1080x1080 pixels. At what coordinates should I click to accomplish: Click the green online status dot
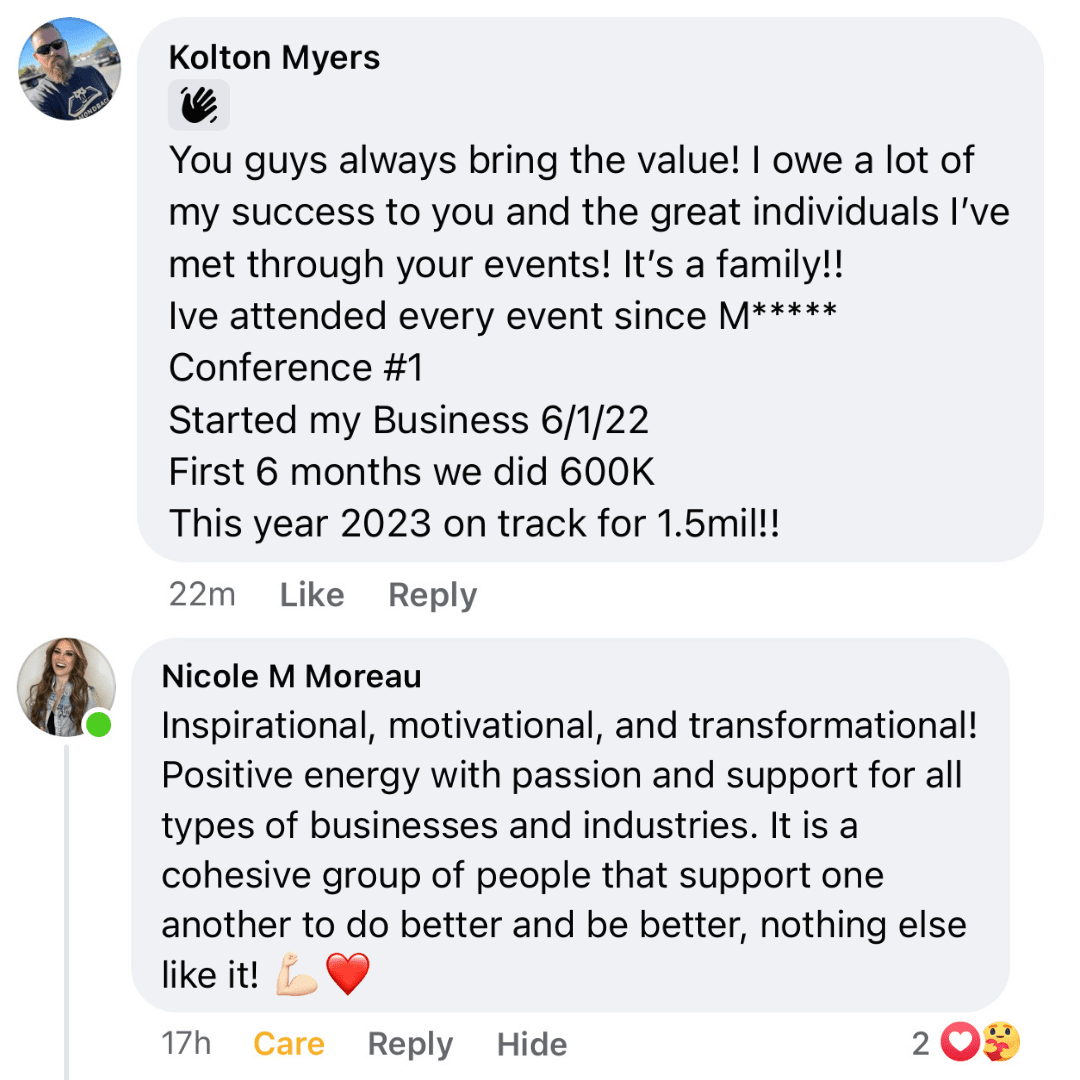[x=98, y=724]
